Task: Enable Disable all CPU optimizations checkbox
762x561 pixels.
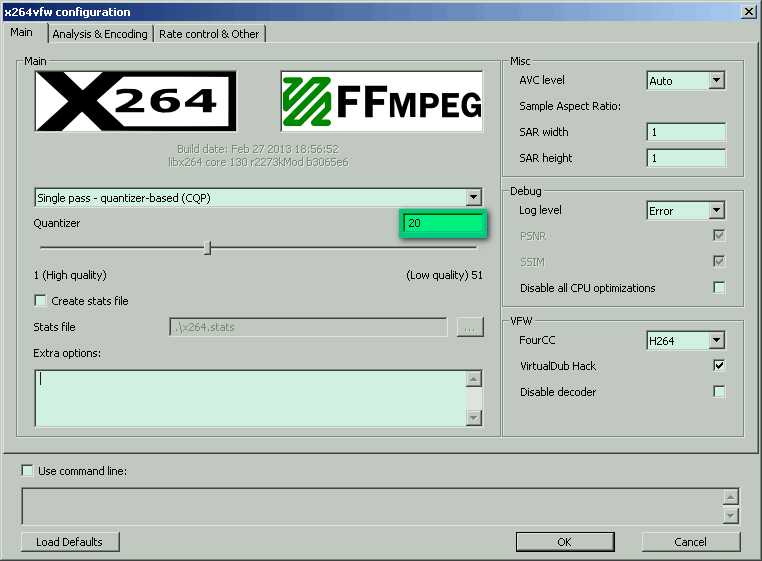Action: coord(719,287)
